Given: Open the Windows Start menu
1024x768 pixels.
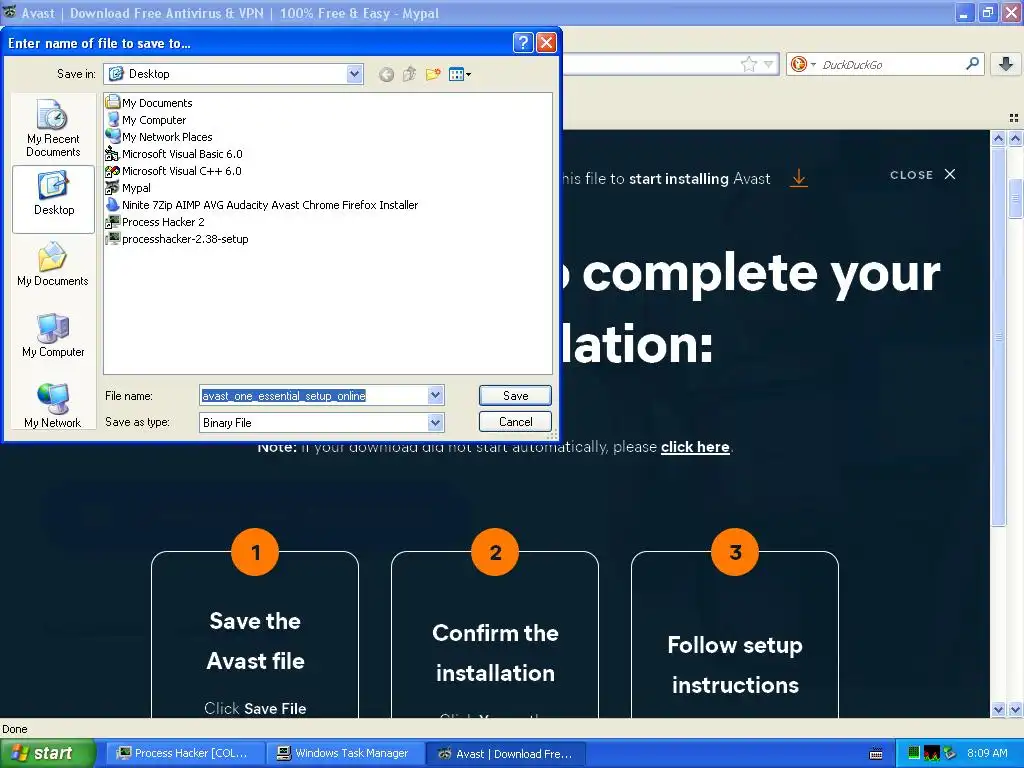Looking at the screenshot, I should click(48, 753).
